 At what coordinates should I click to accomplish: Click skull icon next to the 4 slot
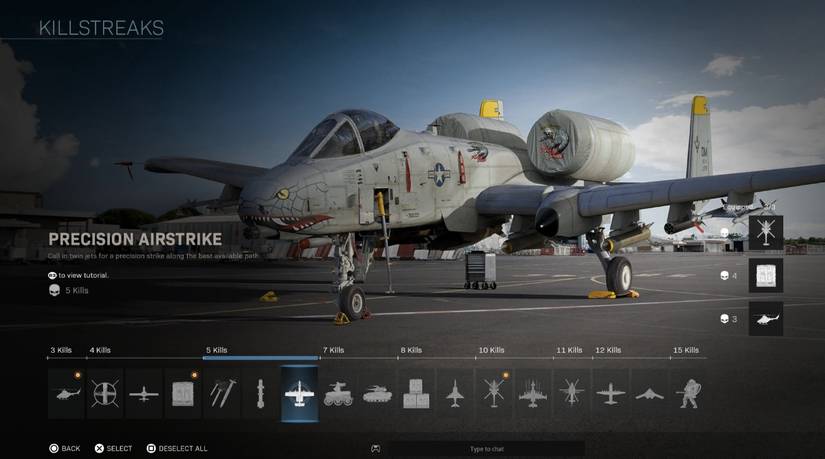(725, 275)
